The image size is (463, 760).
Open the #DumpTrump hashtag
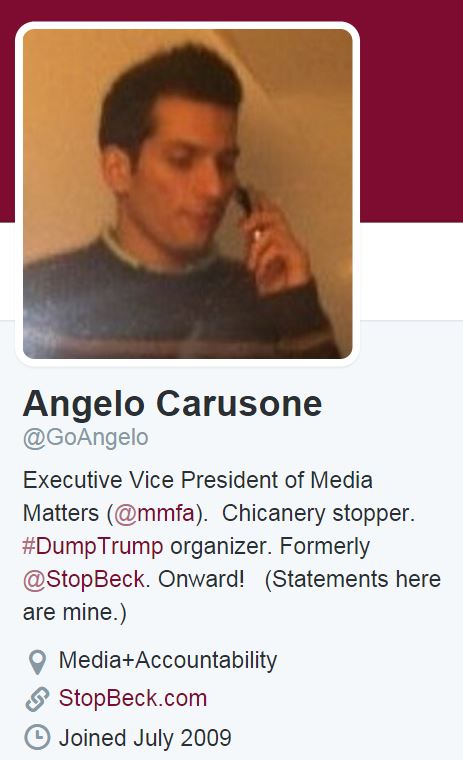93,546
